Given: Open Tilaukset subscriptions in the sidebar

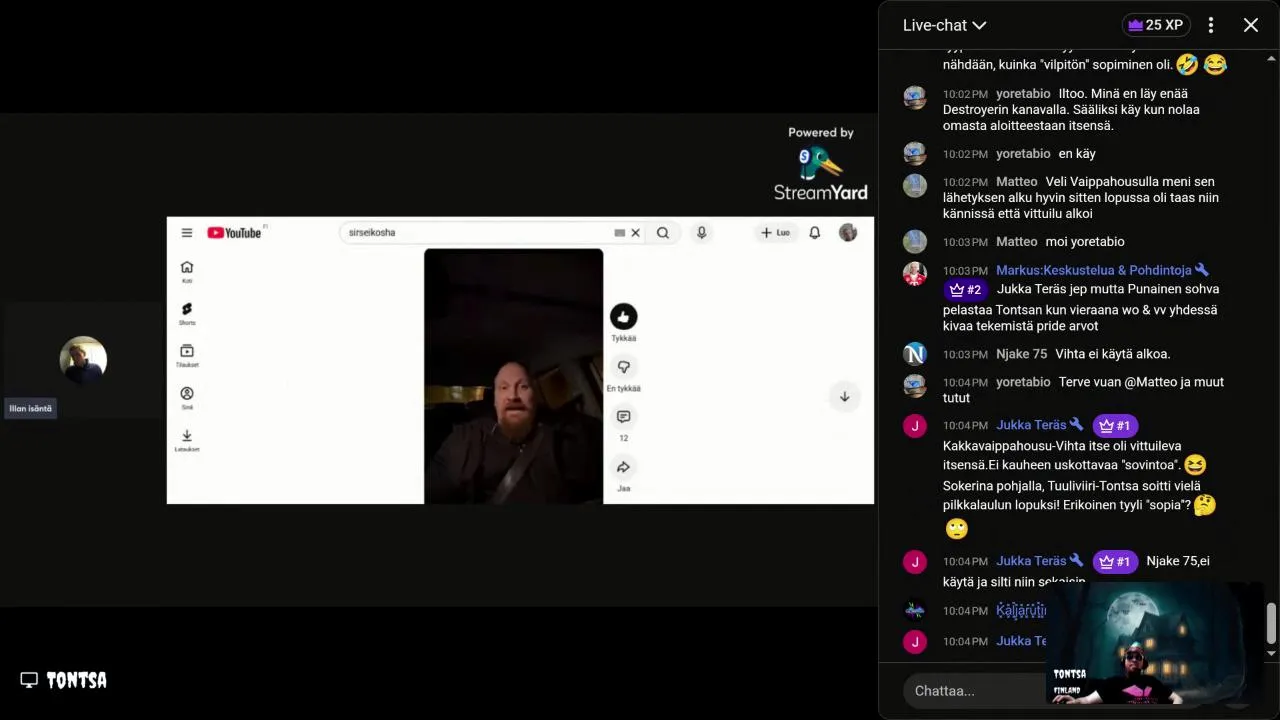Looking at the screenshot, I should coord(187,356).
